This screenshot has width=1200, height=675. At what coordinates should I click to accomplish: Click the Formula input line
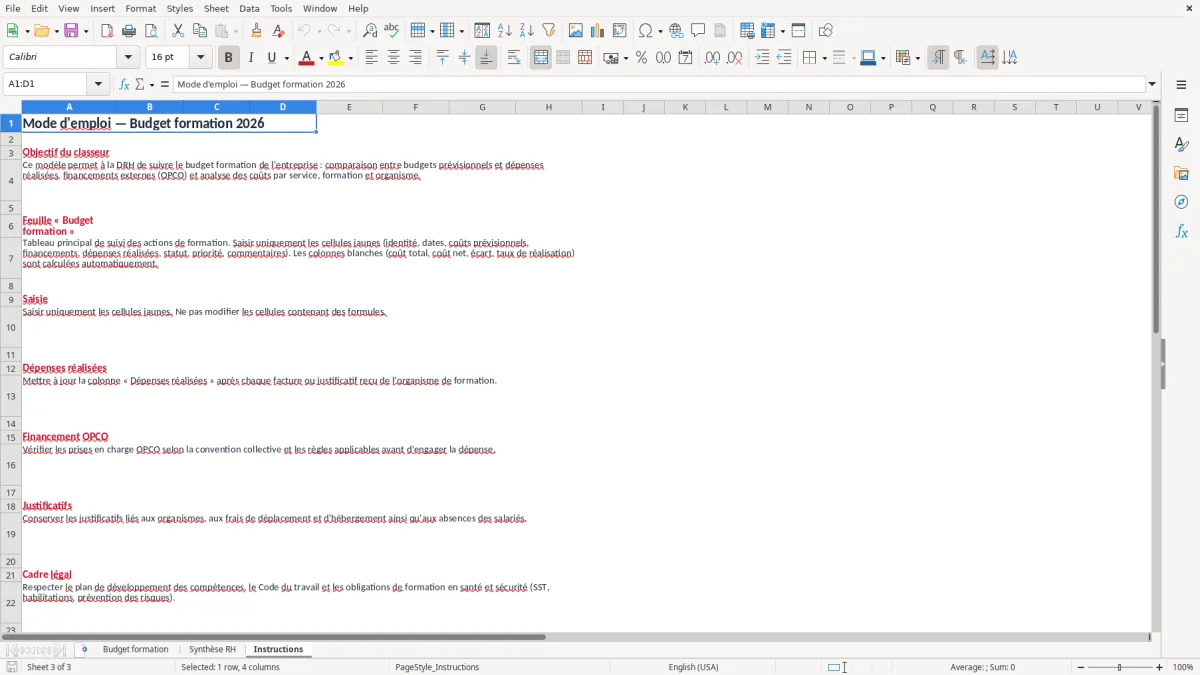coord(660,84)
